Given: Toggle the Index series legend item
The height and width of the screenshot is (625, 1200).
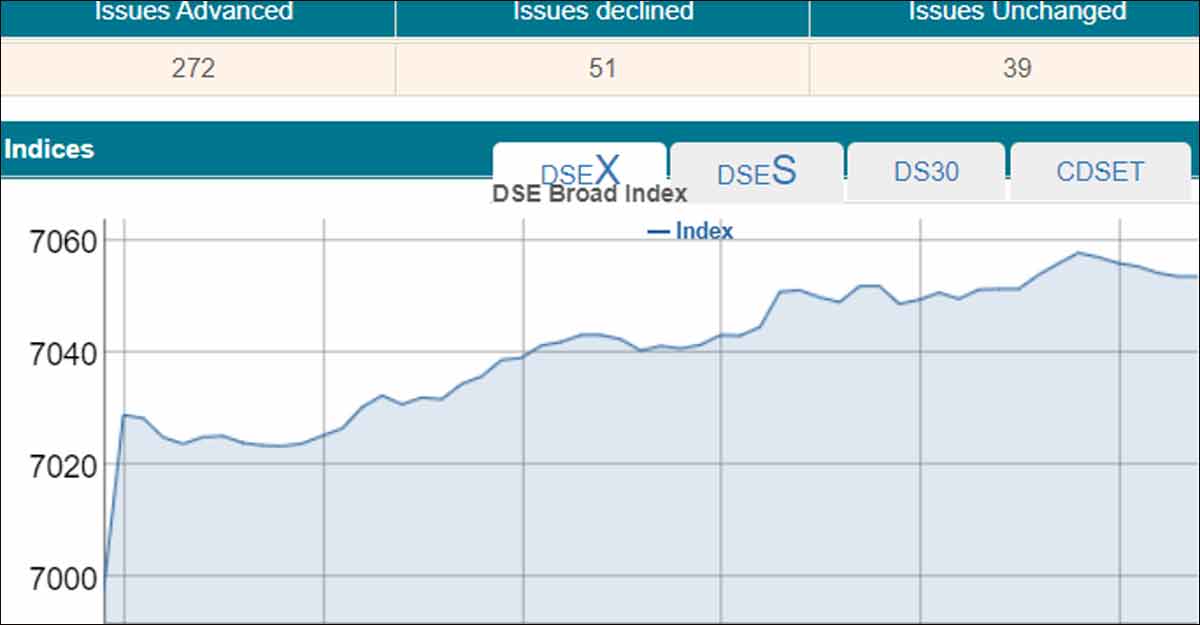Looking at the screenshot, I should (x=704, y=231).
